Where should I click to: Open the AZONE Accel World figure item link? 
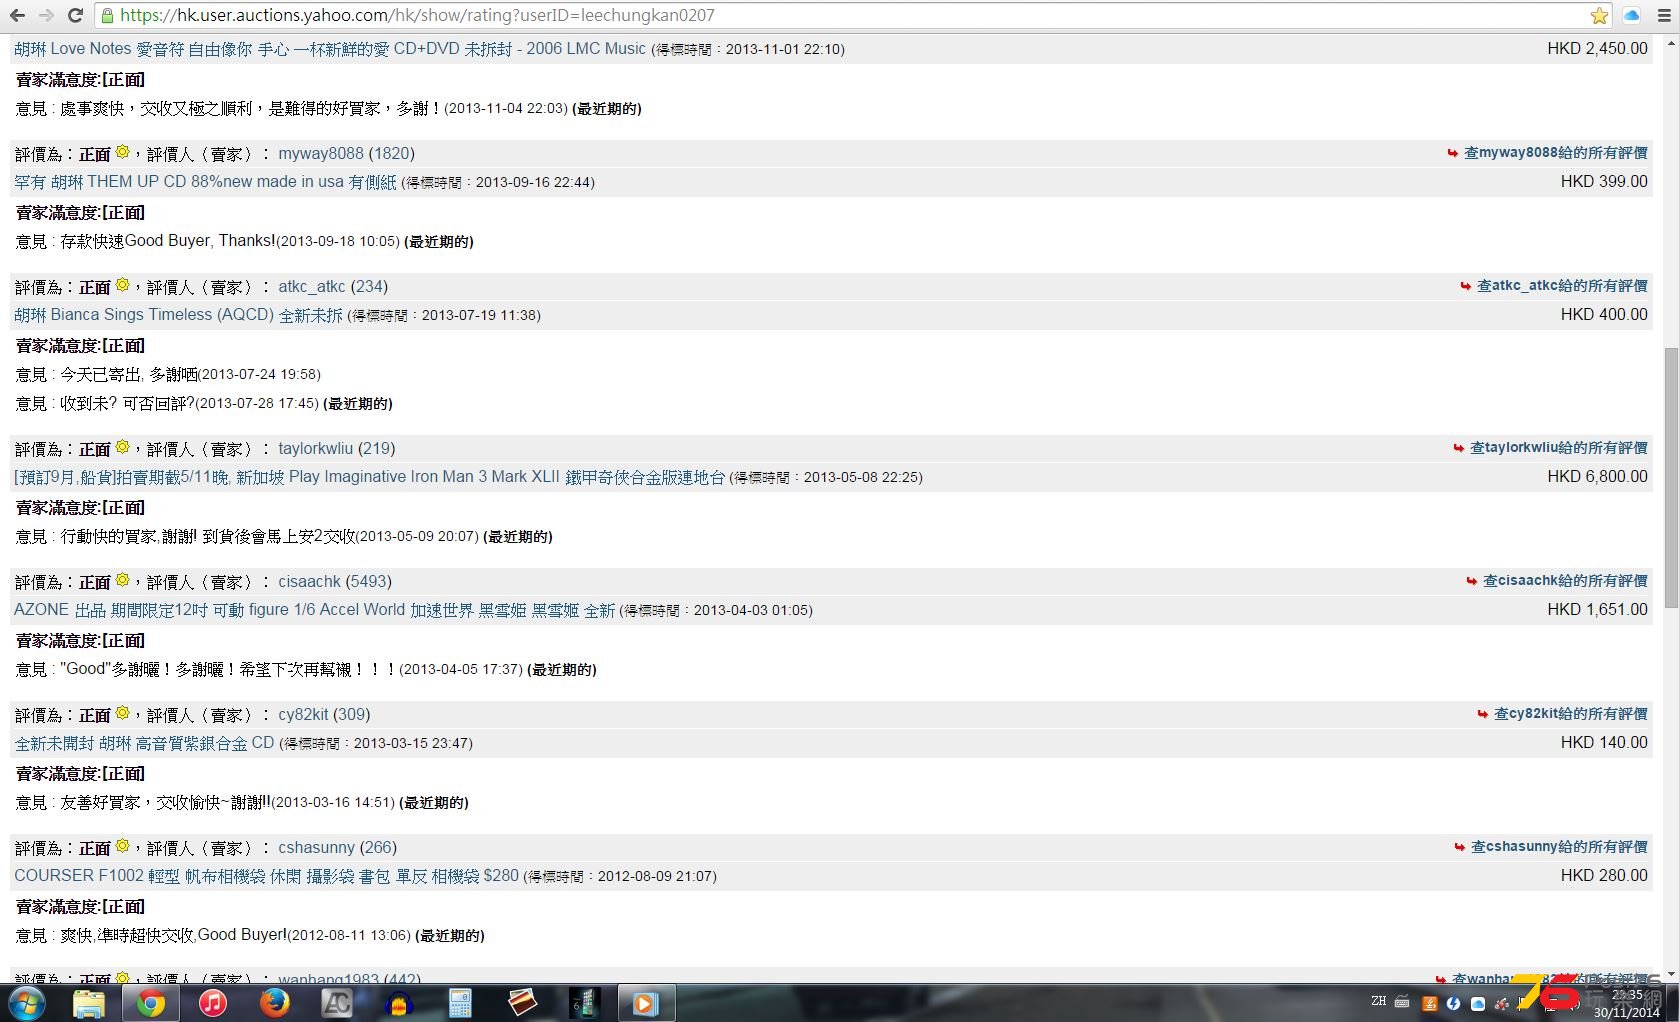point(314,609)
